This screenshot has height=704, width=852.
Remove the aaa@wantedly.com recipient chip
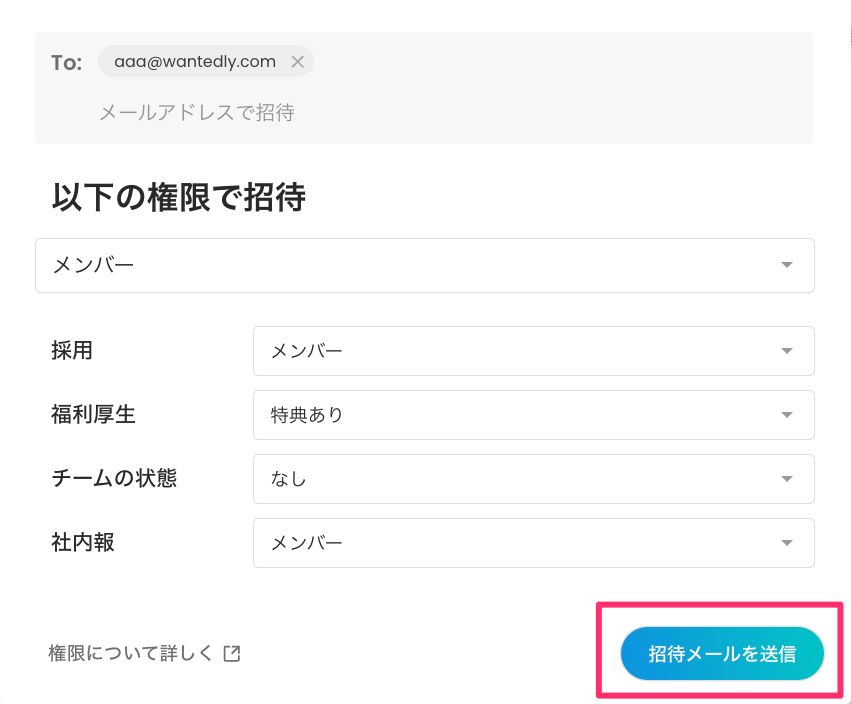[297, 62]
